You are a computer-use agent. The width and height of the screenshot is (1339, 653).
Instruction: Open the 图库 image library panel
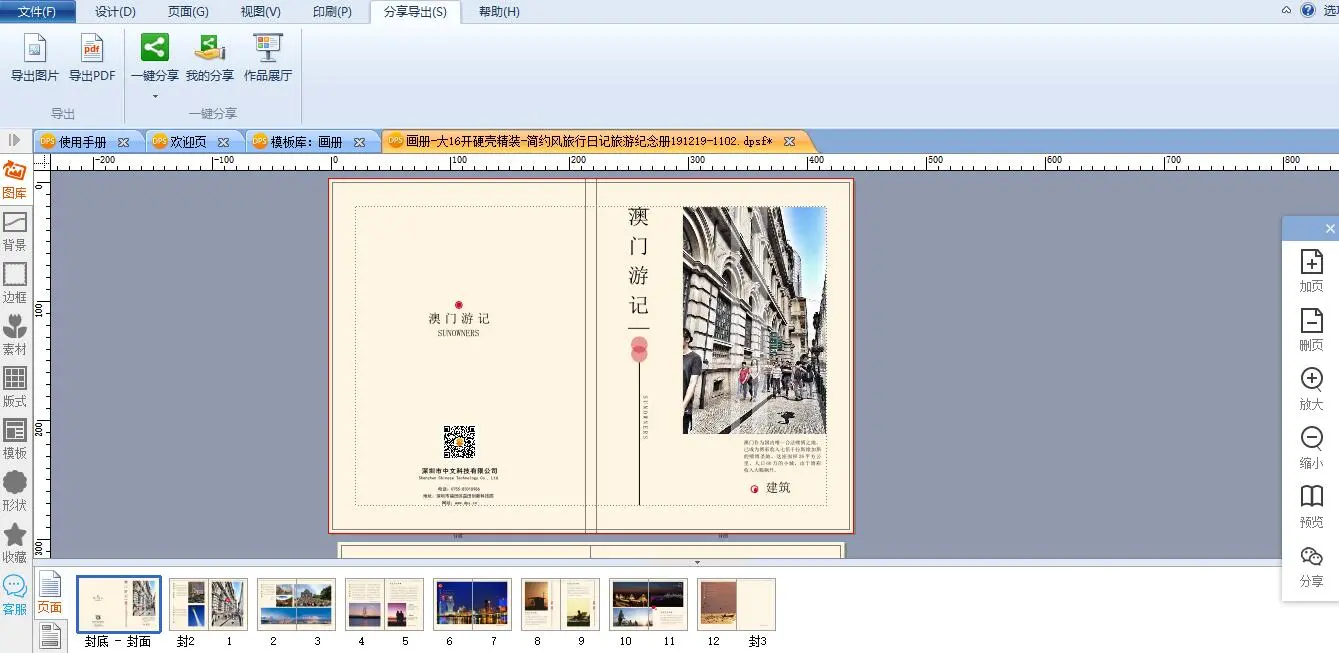[x=15, y=180]
